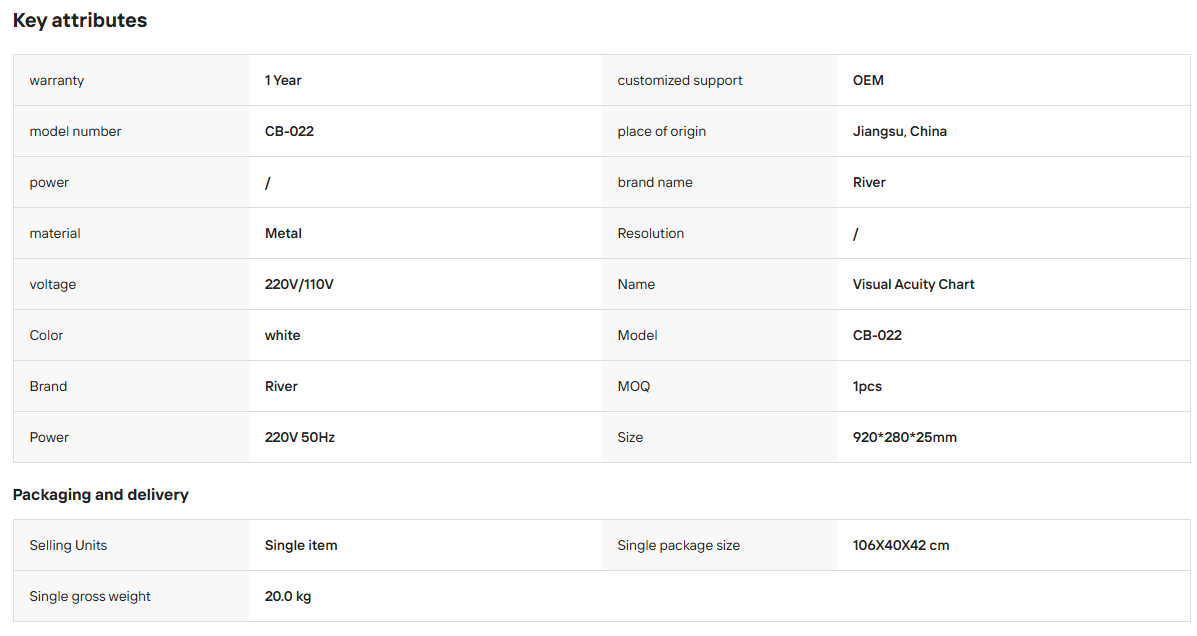The height and width of the screenshot is (636, 1197).
Task: Click the brand name value River
Action: coord(869,182)
